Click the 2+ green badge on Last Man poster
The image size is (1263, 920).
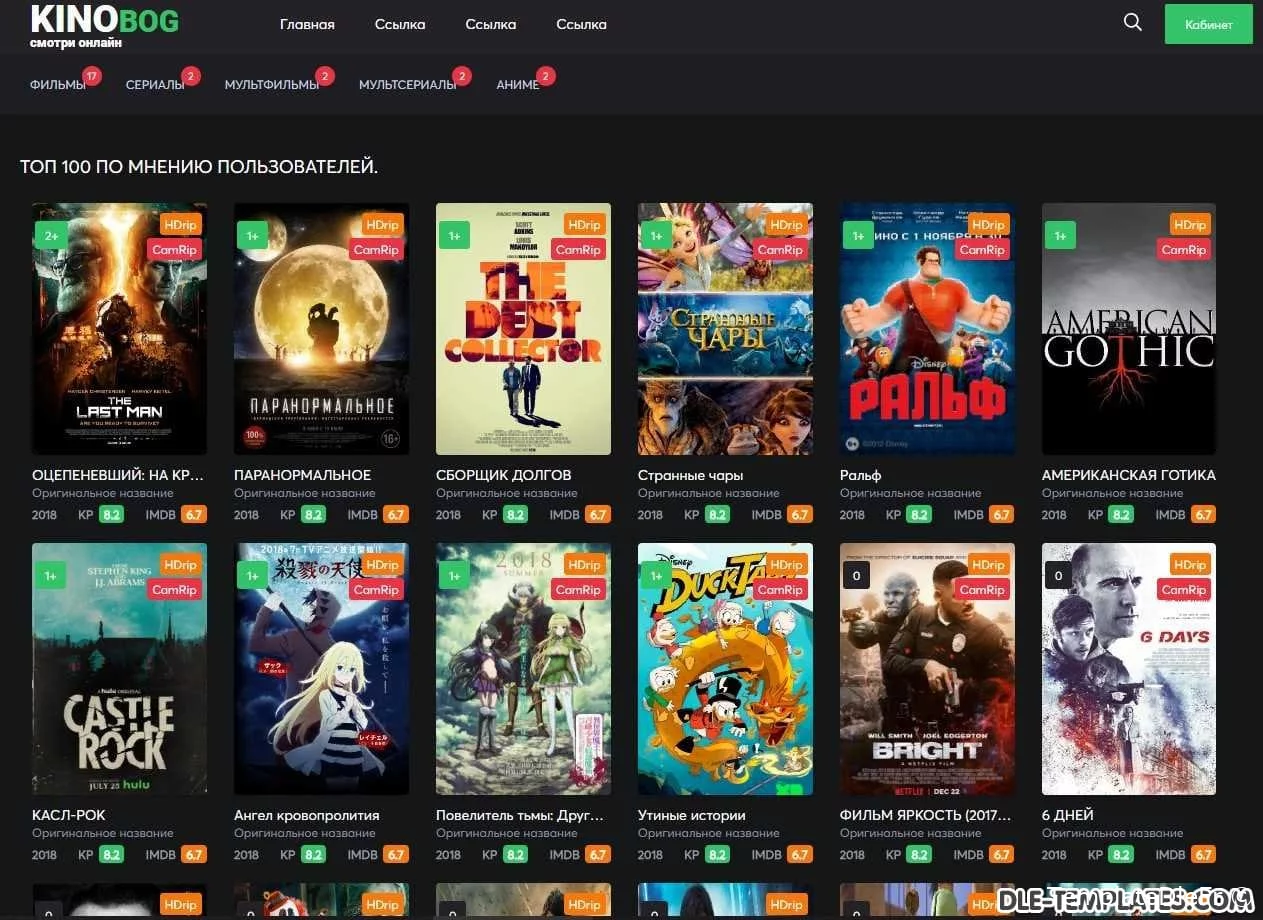(51, 236)
